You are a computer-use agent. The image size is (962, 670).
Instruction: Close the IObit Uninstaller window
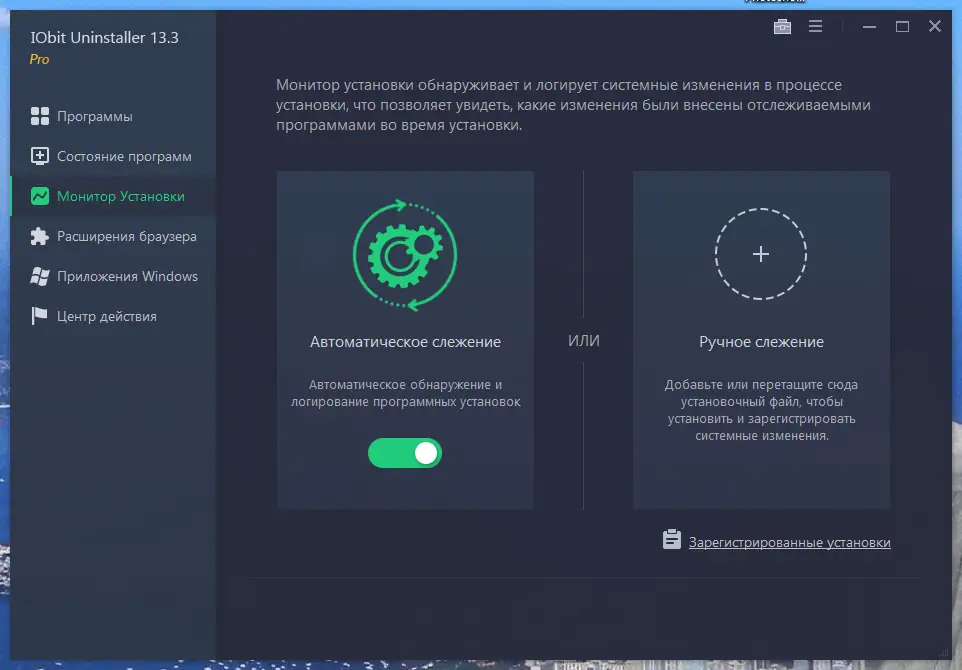tap(935, 26)
